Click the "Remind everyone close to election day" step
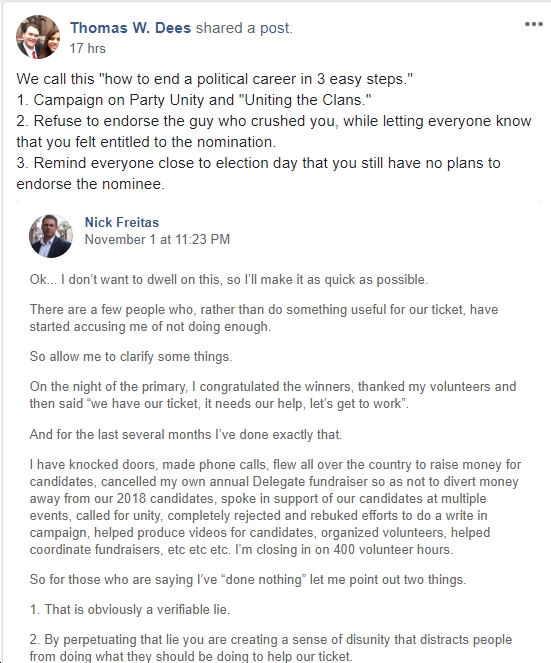 [258, 173]
